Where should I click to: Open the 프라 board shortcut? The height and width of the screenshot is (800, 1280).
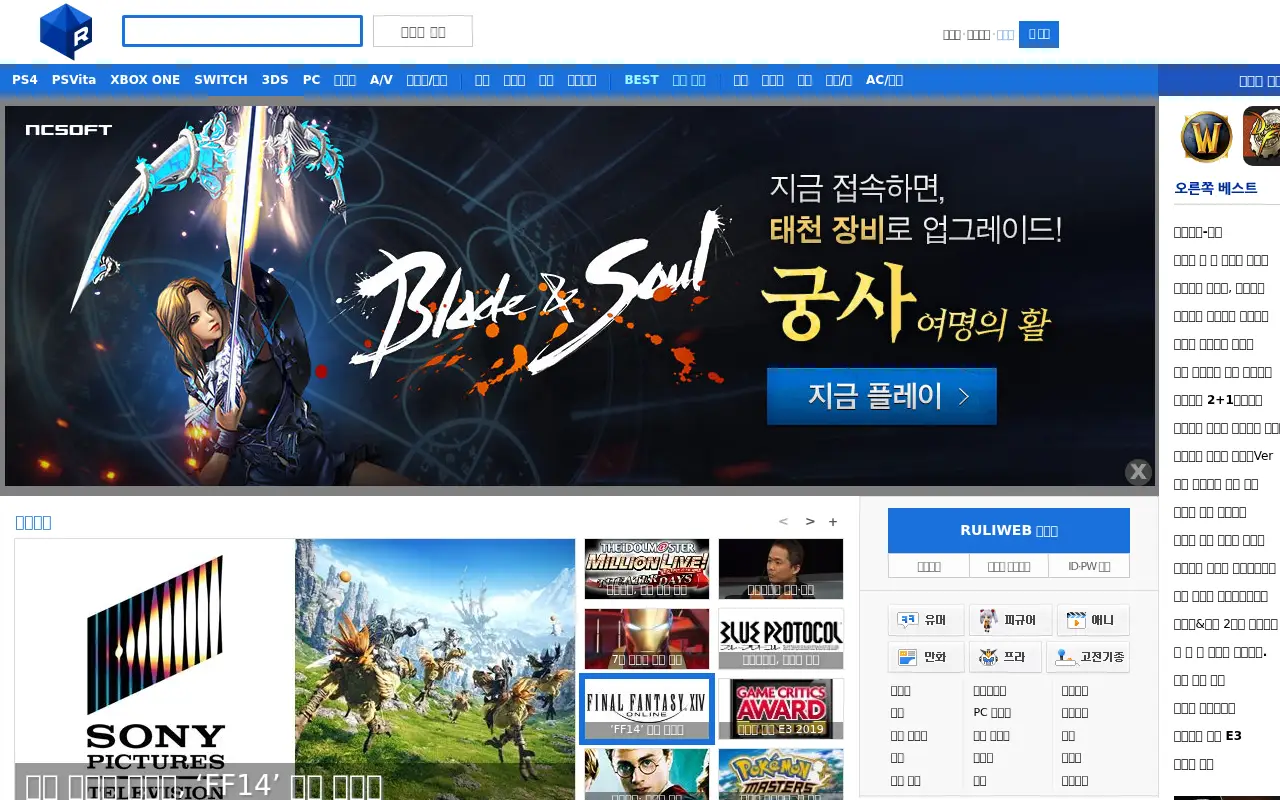point(1004,657)
